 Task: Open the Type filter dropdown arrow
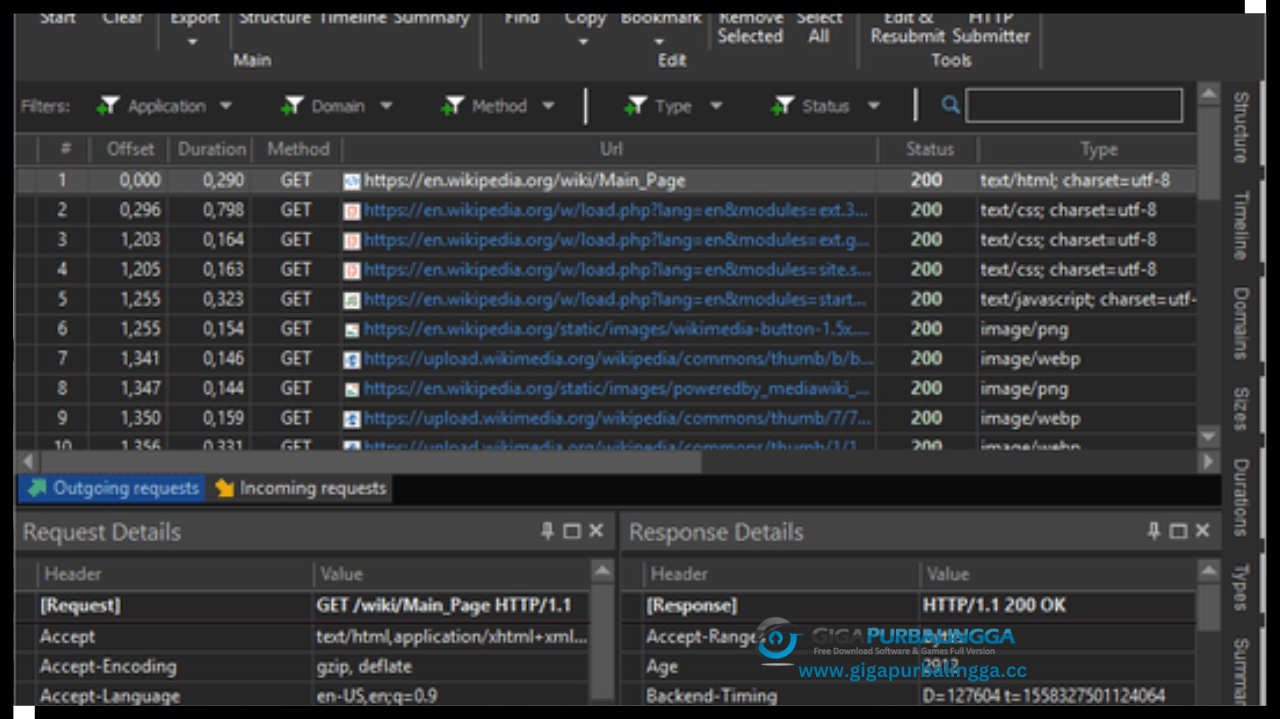pos(716,106)
